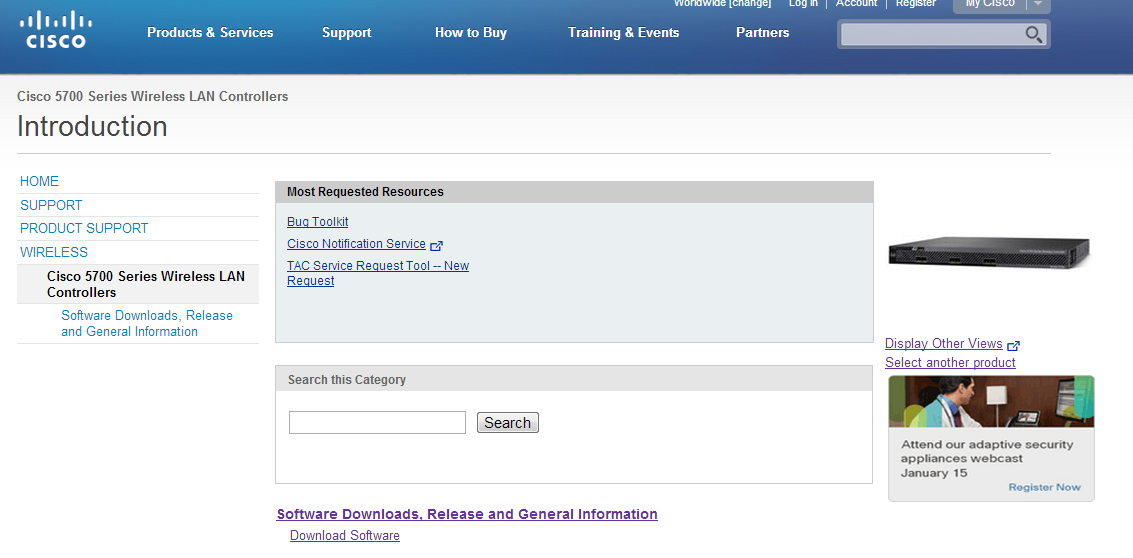Click the Account link
Viewport: 1133px width, 558px height.
pyautogui.click(x=856, y=4)
